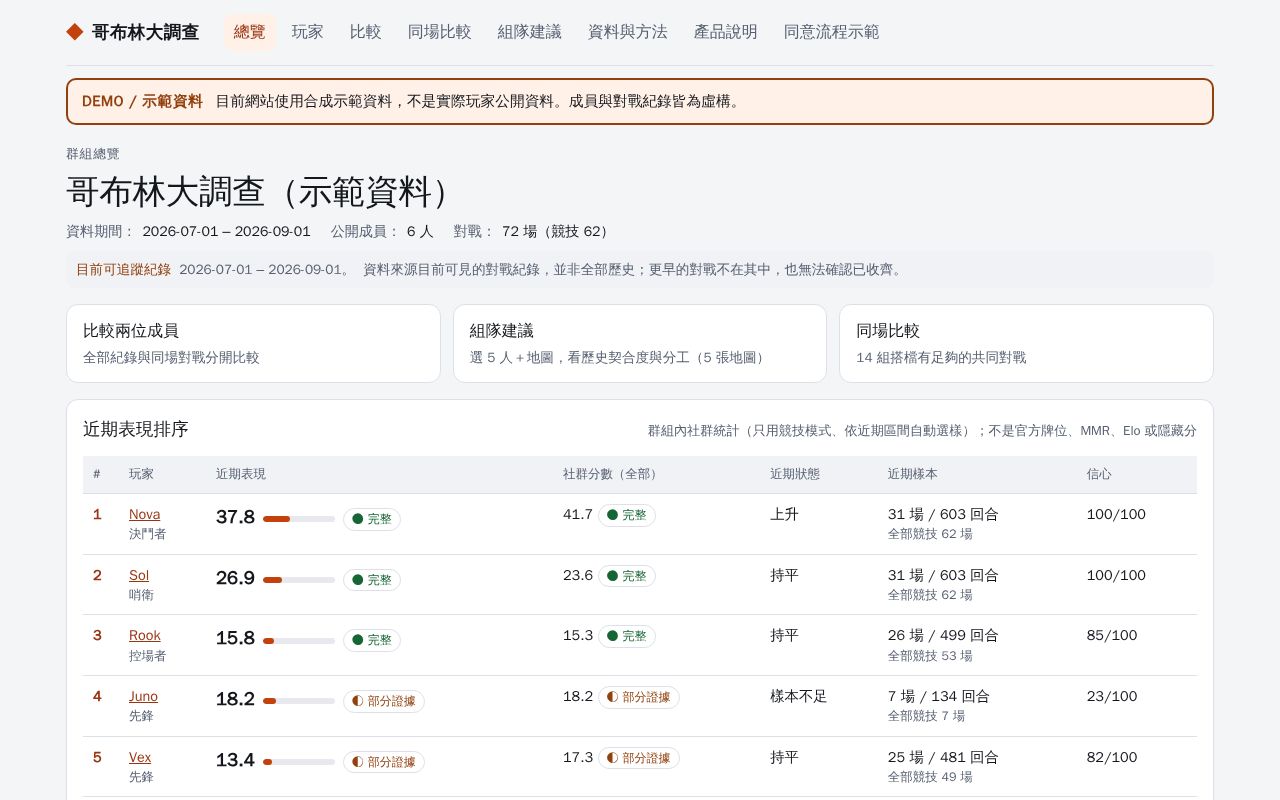This screenshot has height=800, width=1280.
Task: Open Nova's player profile link
Action: (144, 514)
